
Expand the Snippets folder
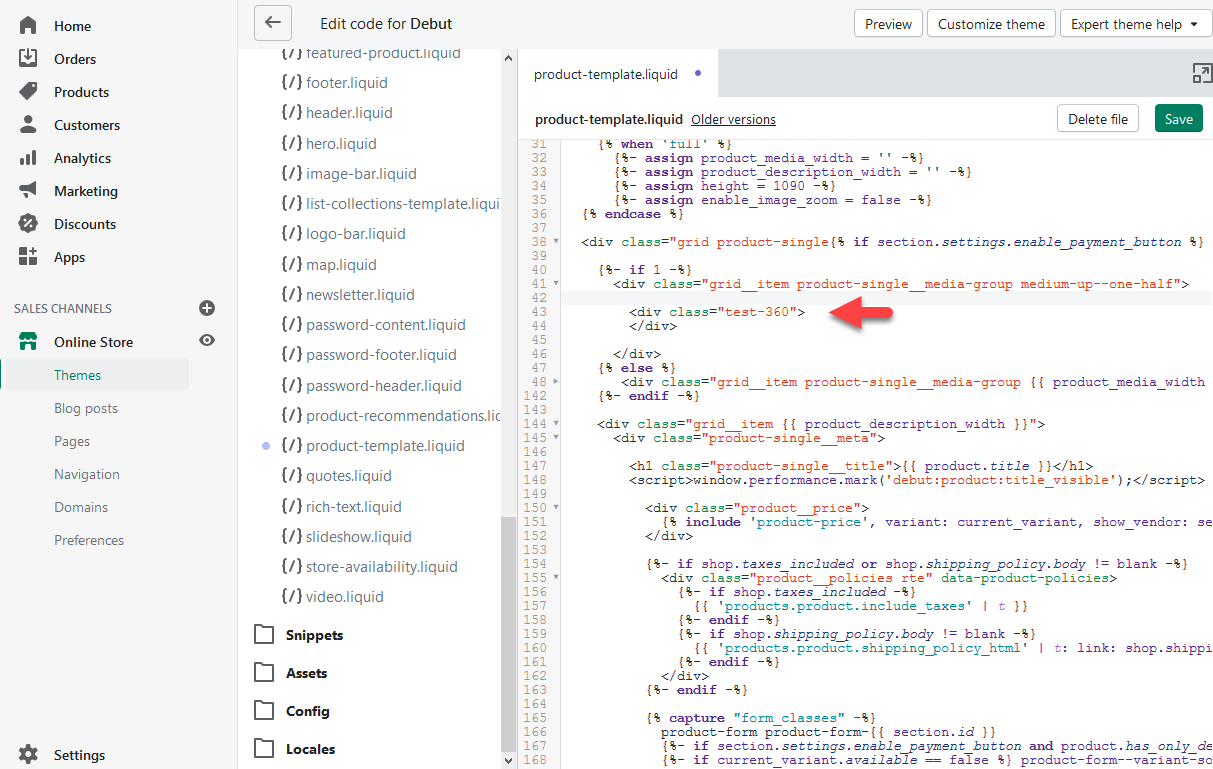(x=298, y=635)
